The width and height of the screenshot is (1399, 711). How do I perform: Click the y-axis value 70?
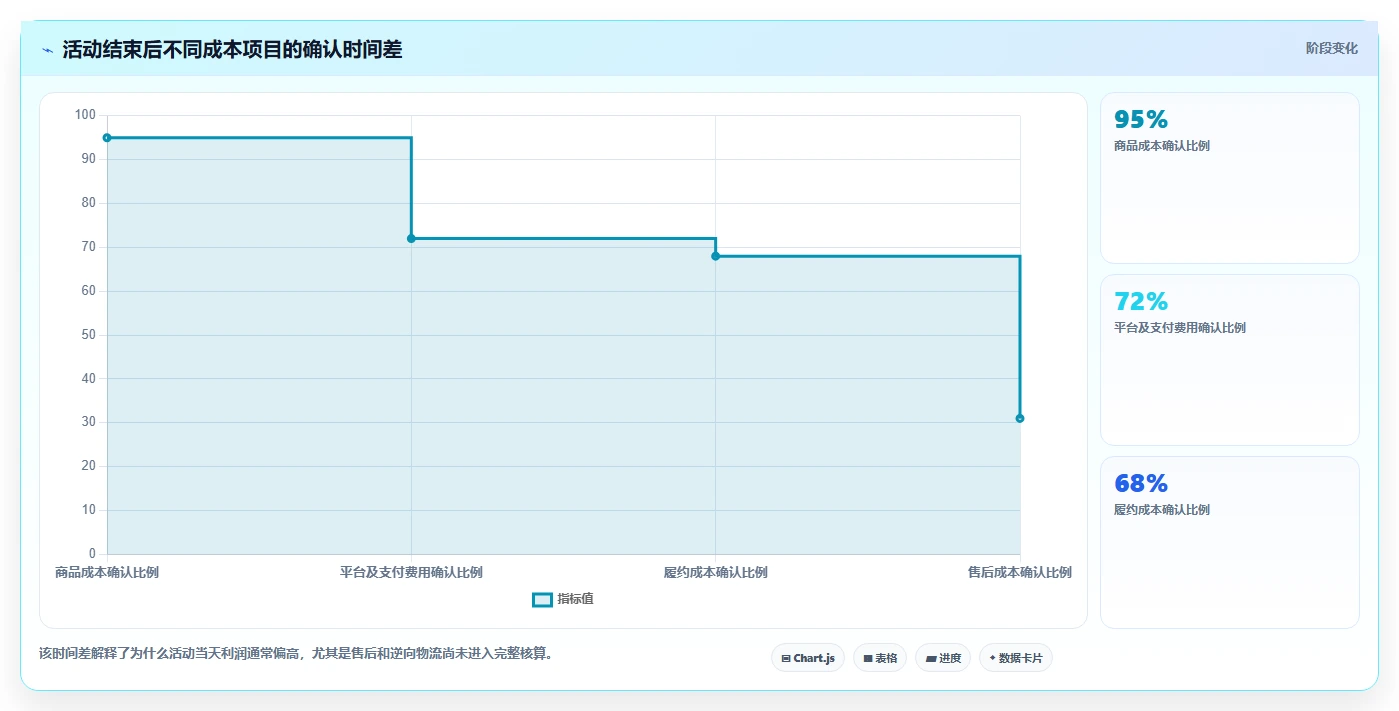pos(89,246)
